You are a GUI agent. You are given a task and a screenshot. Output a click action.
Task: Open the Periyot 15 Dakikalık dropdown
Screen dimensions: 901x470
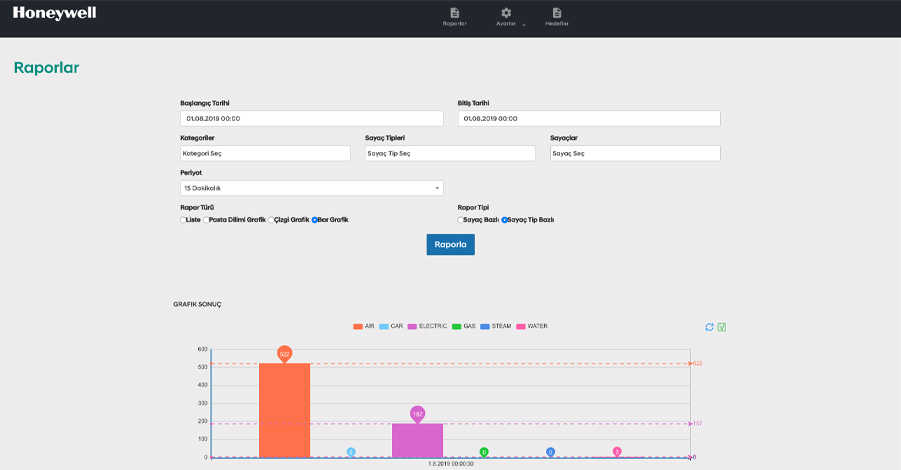[x=312, y=188]
